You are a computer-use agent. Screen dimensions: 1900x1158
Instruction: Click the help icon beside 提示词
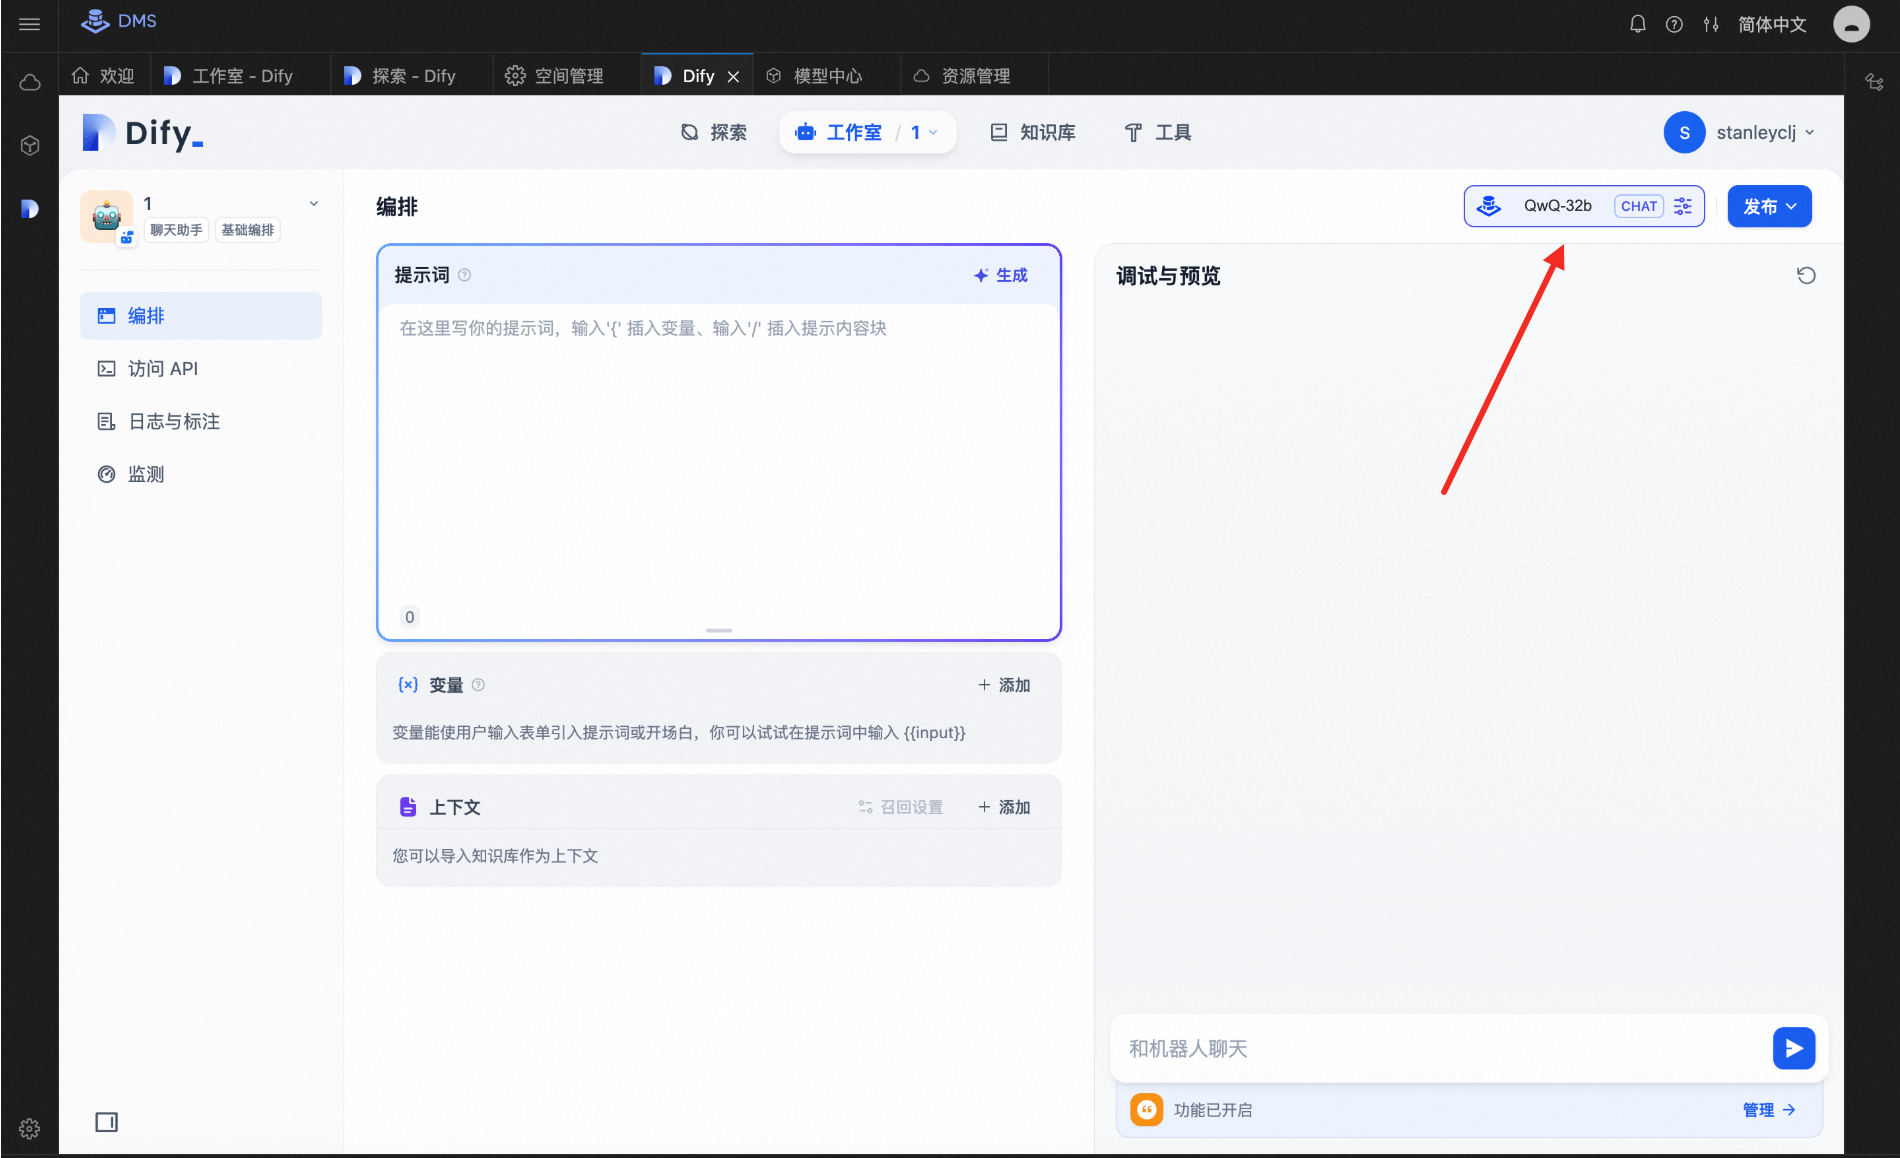coord(464,275)
